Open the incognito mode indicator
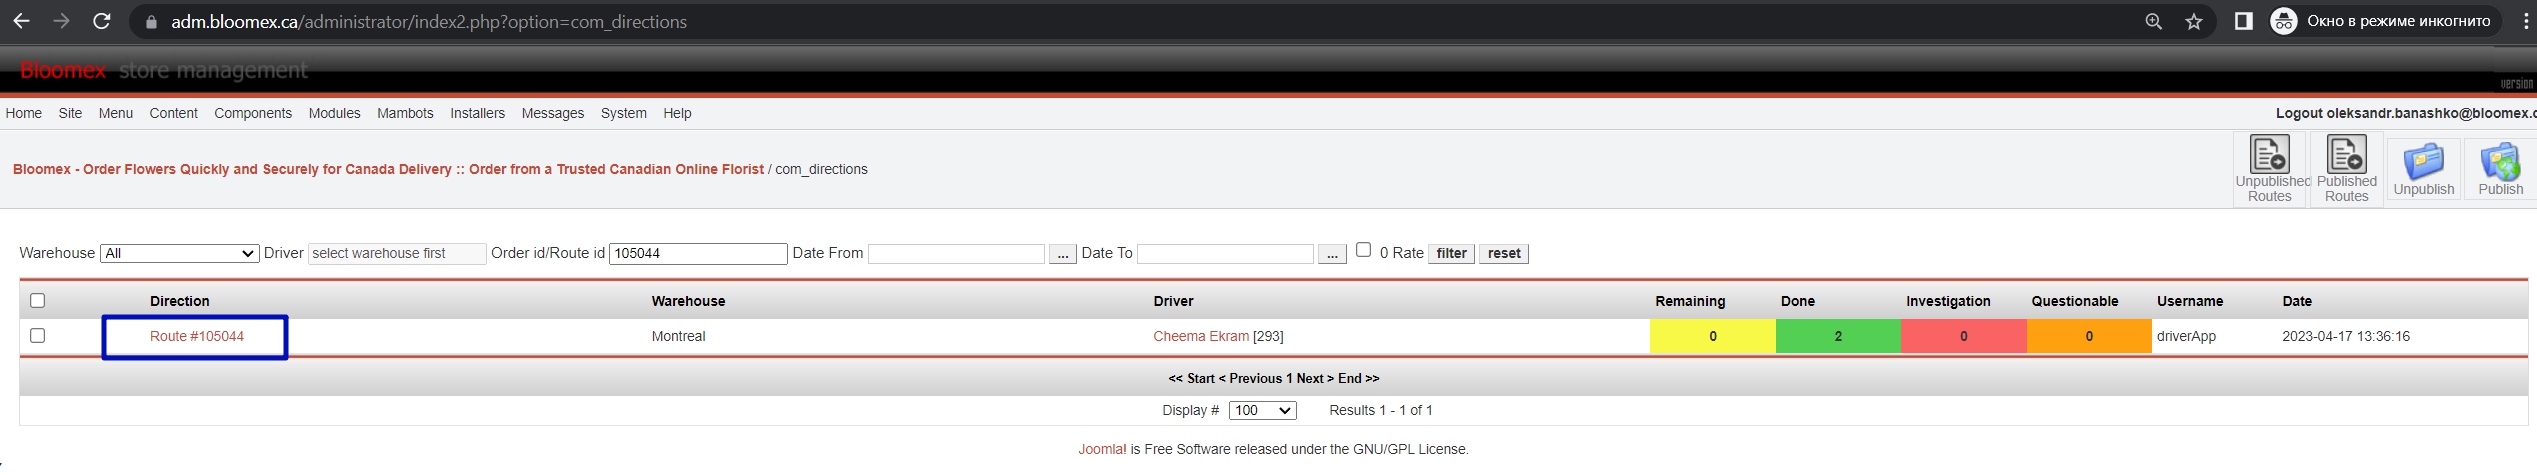The image size is (2537, 475). point(2384,21)
